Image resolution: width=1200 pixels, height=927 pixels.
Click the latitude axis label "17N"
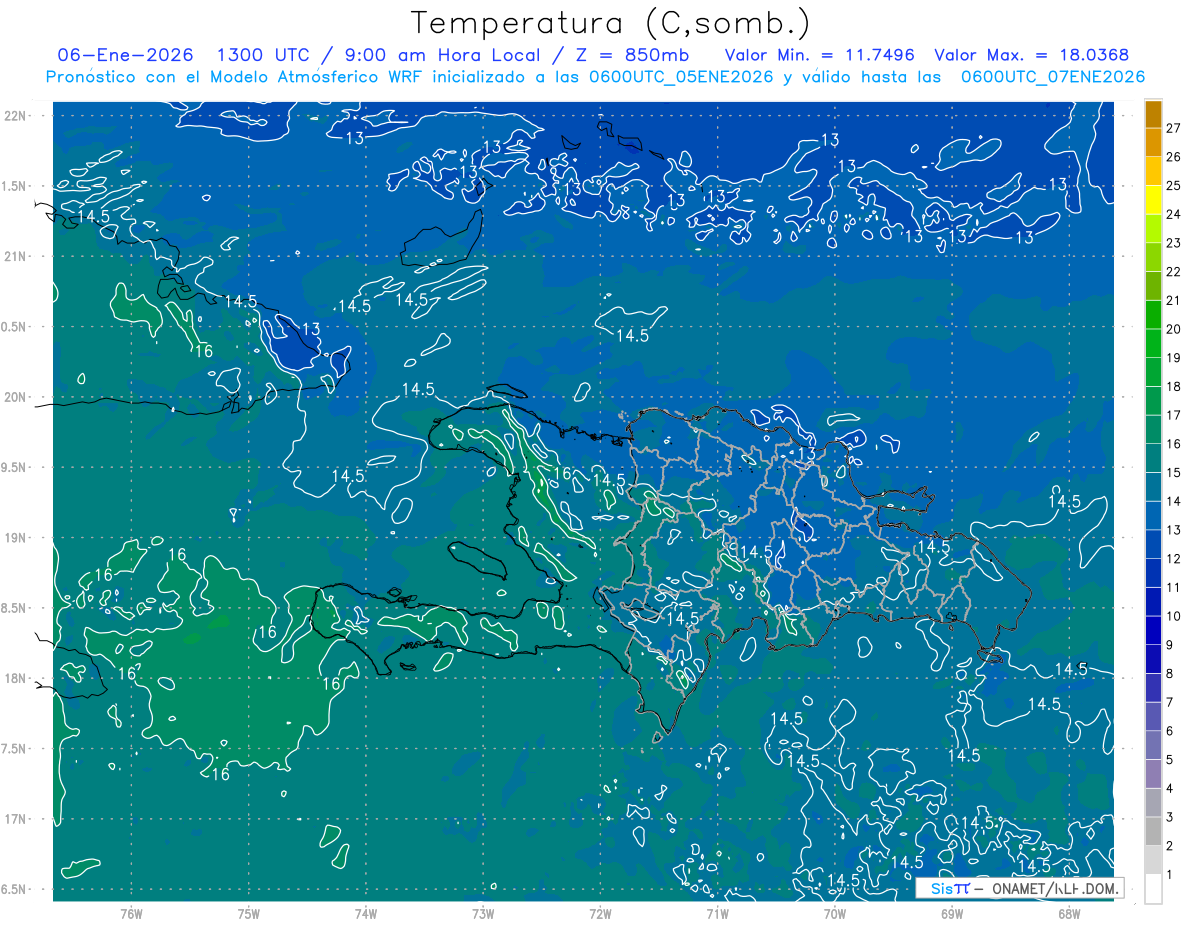[x=15, y=819]
